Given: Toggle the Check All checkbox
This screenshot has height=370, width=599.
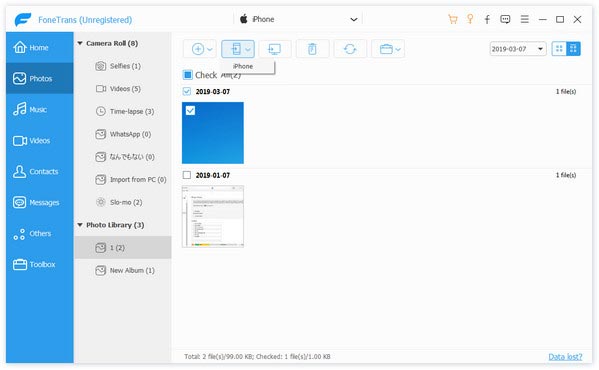Looking at the screenshot, I should [188, 75].
